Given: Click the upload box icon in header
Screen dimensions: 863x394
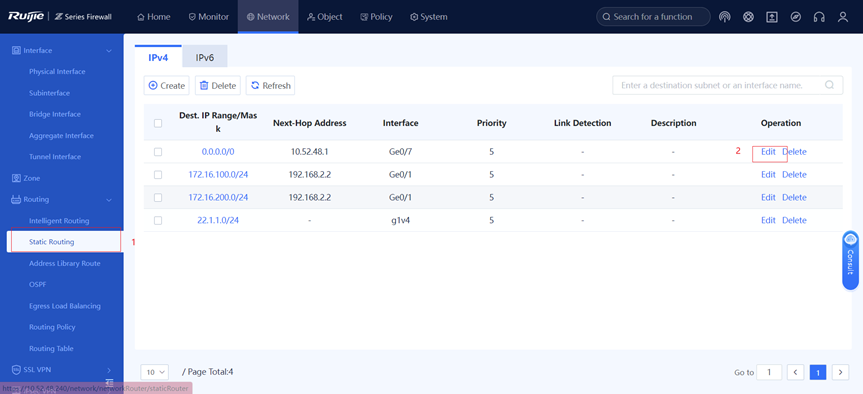Looking at the screenshot, I should pos(772,17).
